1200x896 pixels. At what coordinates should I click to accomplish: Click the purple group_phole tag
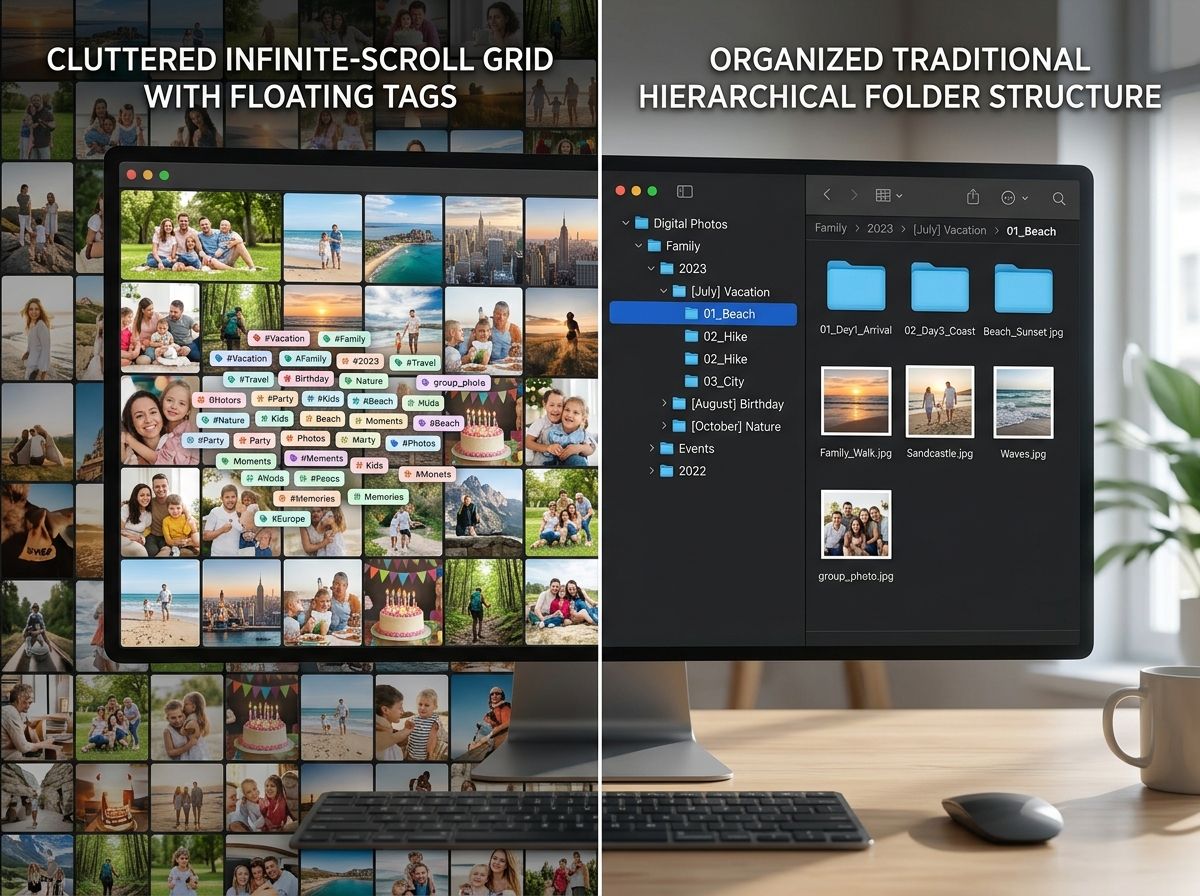click(x=453, y=382)
